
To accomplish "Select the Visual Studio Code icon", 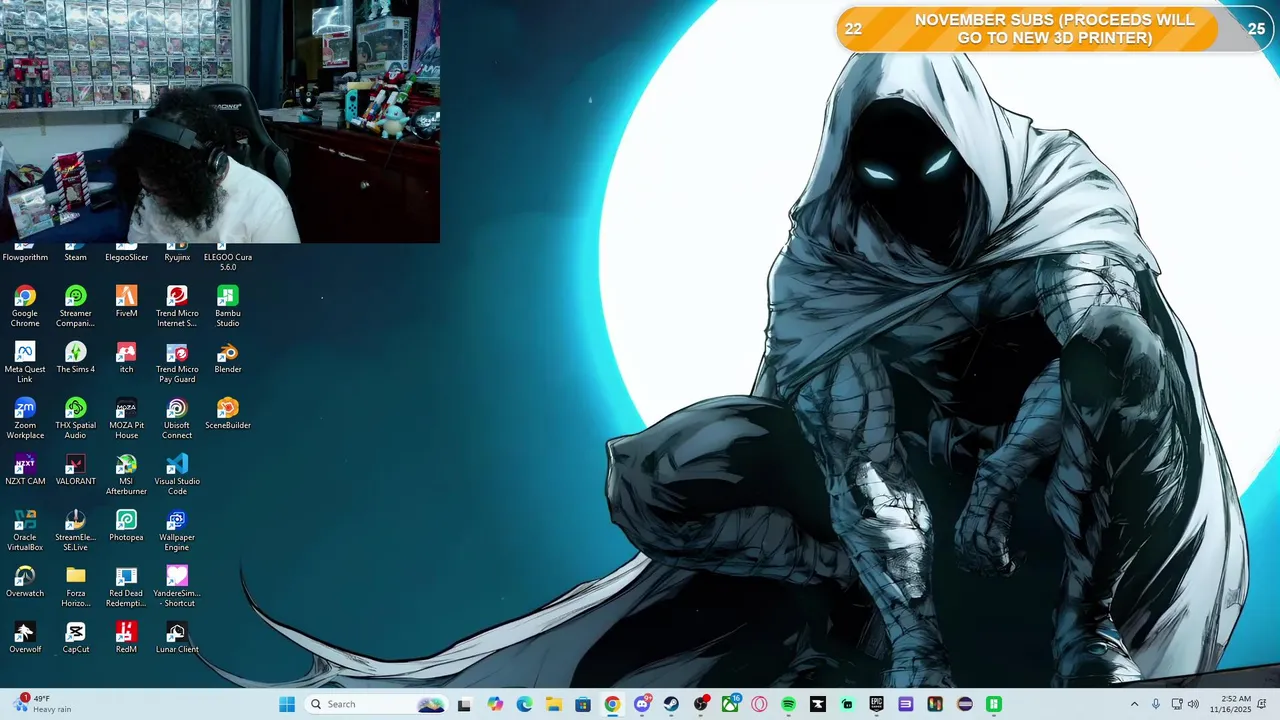I will point(177,474).
